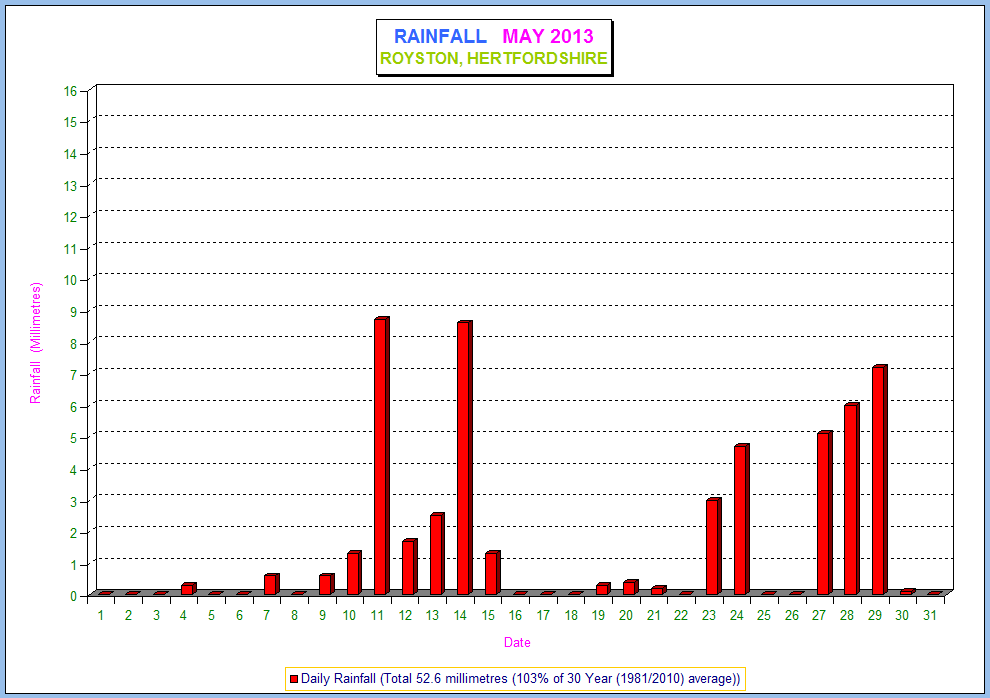Click the 'RAINFALL' title word
990x698 pixels.
pyautogui.click(x=440, y=36)
